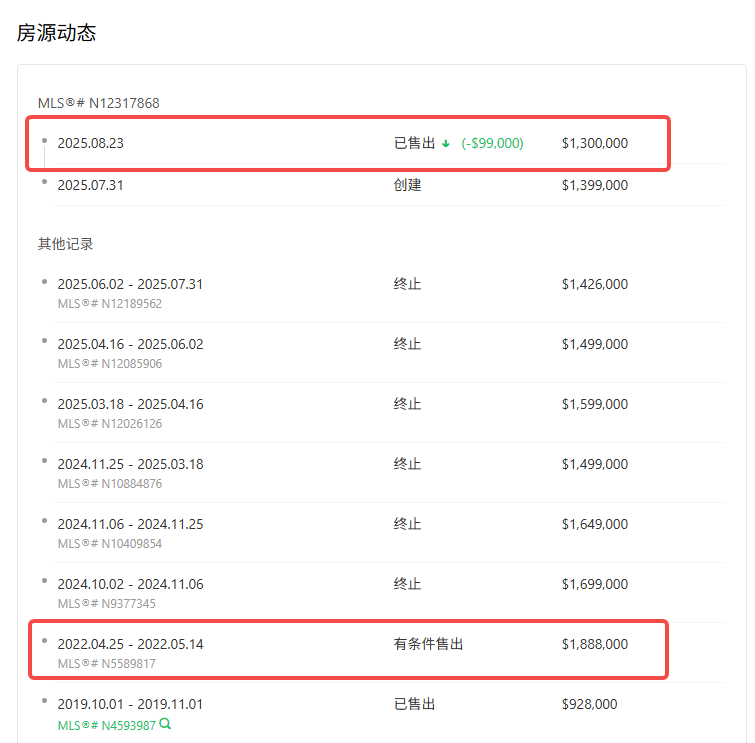Select the 2025.06.02 - 2025.07.31 record

(x=130, y=284)
